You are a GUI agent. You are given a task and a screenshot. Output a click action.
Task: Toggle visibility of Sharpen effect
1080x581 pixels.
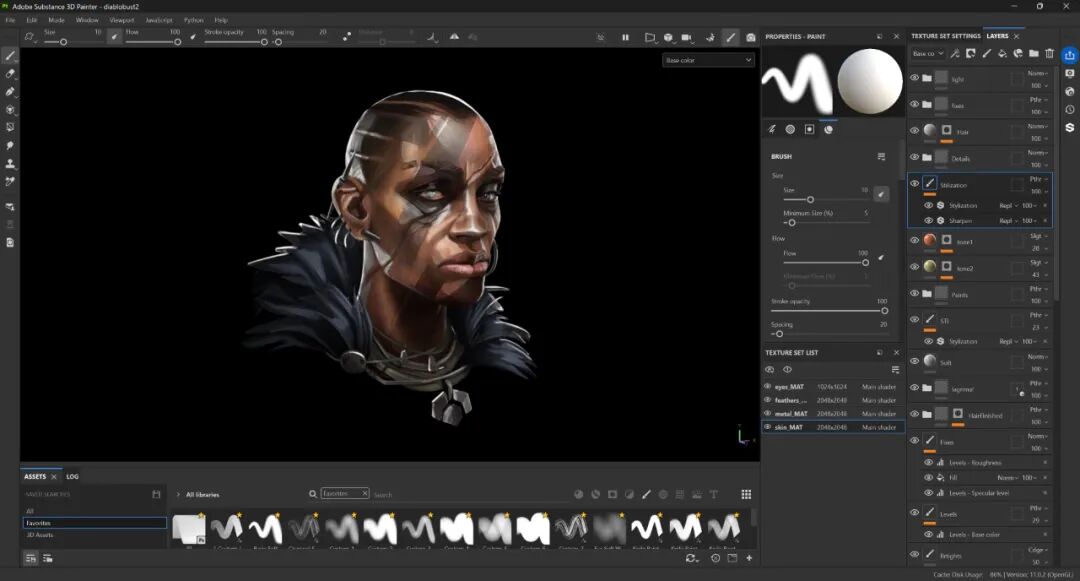[x=928, y=220]
